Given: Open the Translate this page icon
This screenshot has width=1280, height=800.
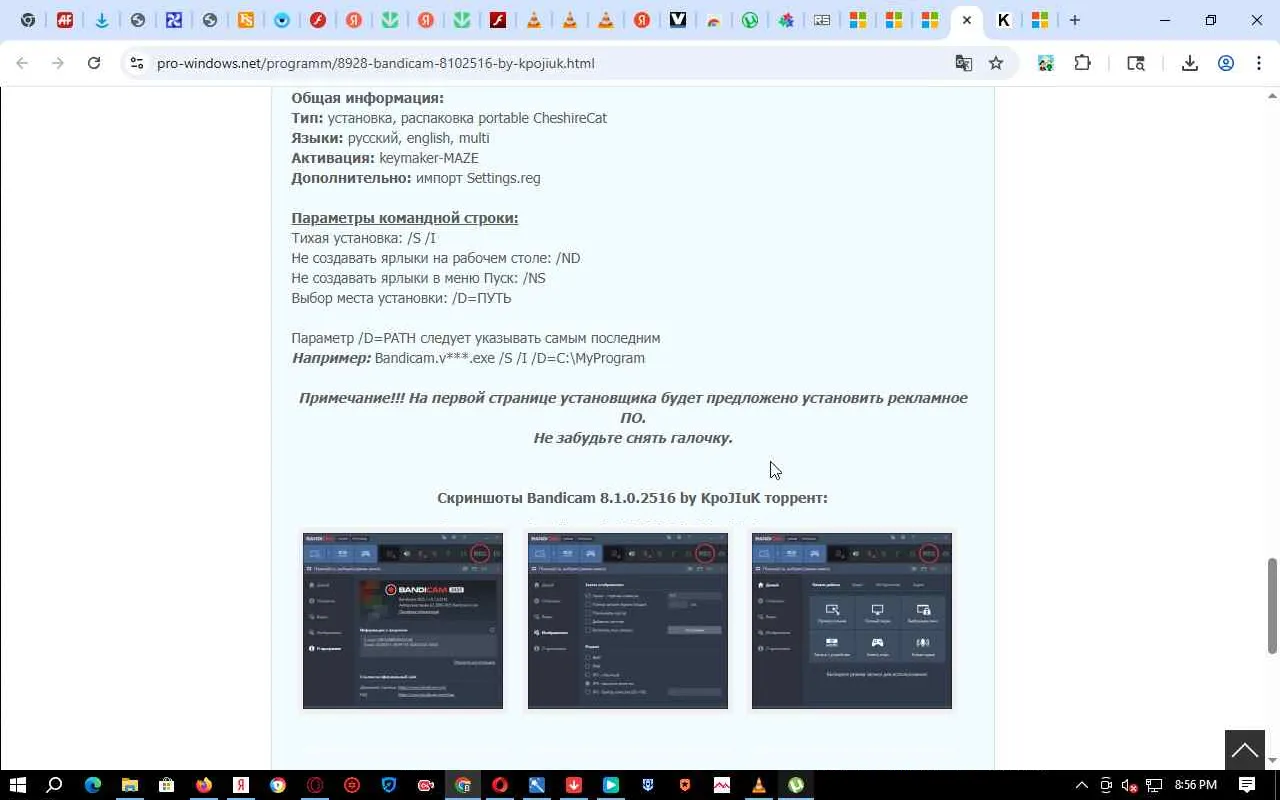Looking at the screenshot, I should (x=964, y=63).
